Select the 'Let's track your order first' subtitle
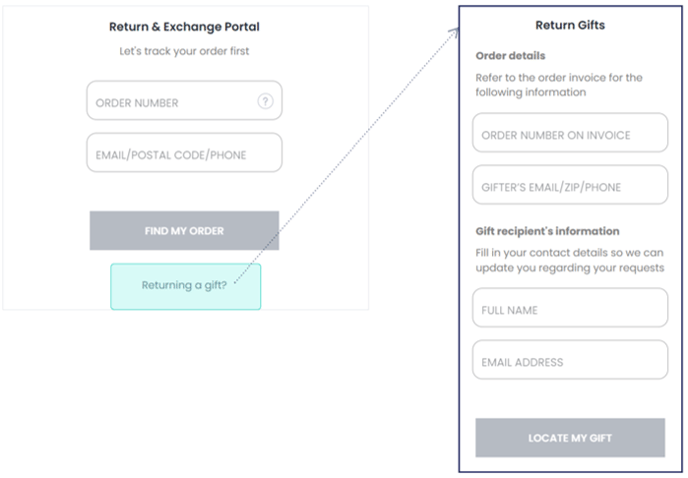The image size is (688, 478). 184,51
